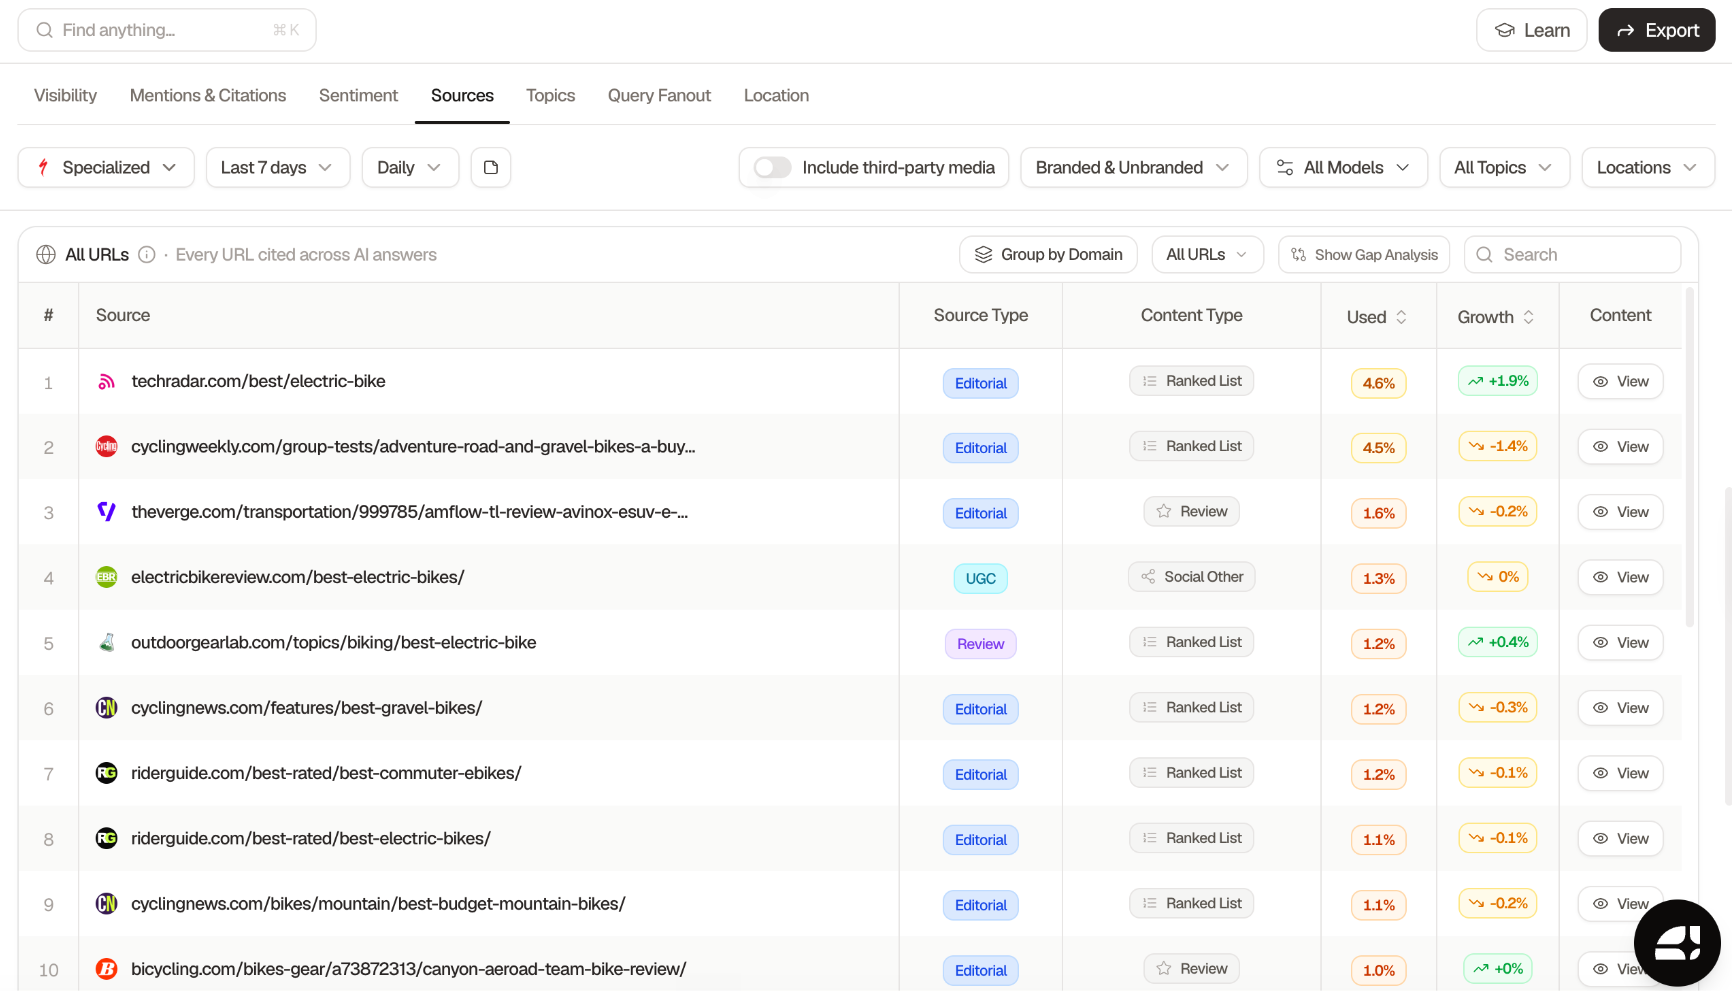Click riderguide favicon for best-commuter-ebikes row
The width and height of the screenshot is (1732, 991).
(x=106, y=773)
